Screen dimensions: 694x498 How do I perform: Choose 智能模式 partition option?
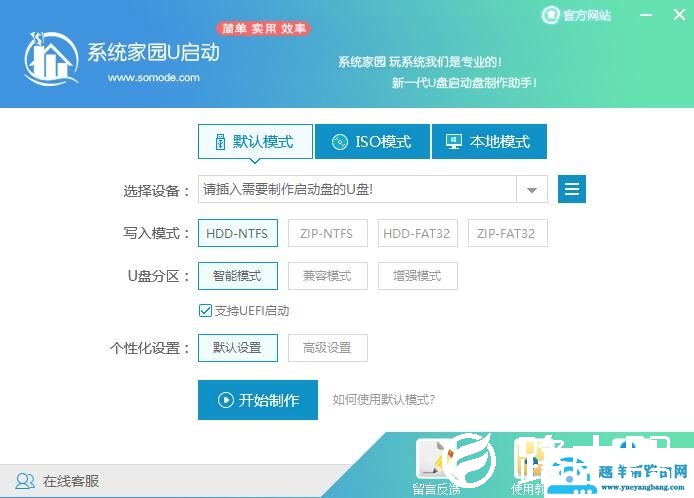(238, 276)
